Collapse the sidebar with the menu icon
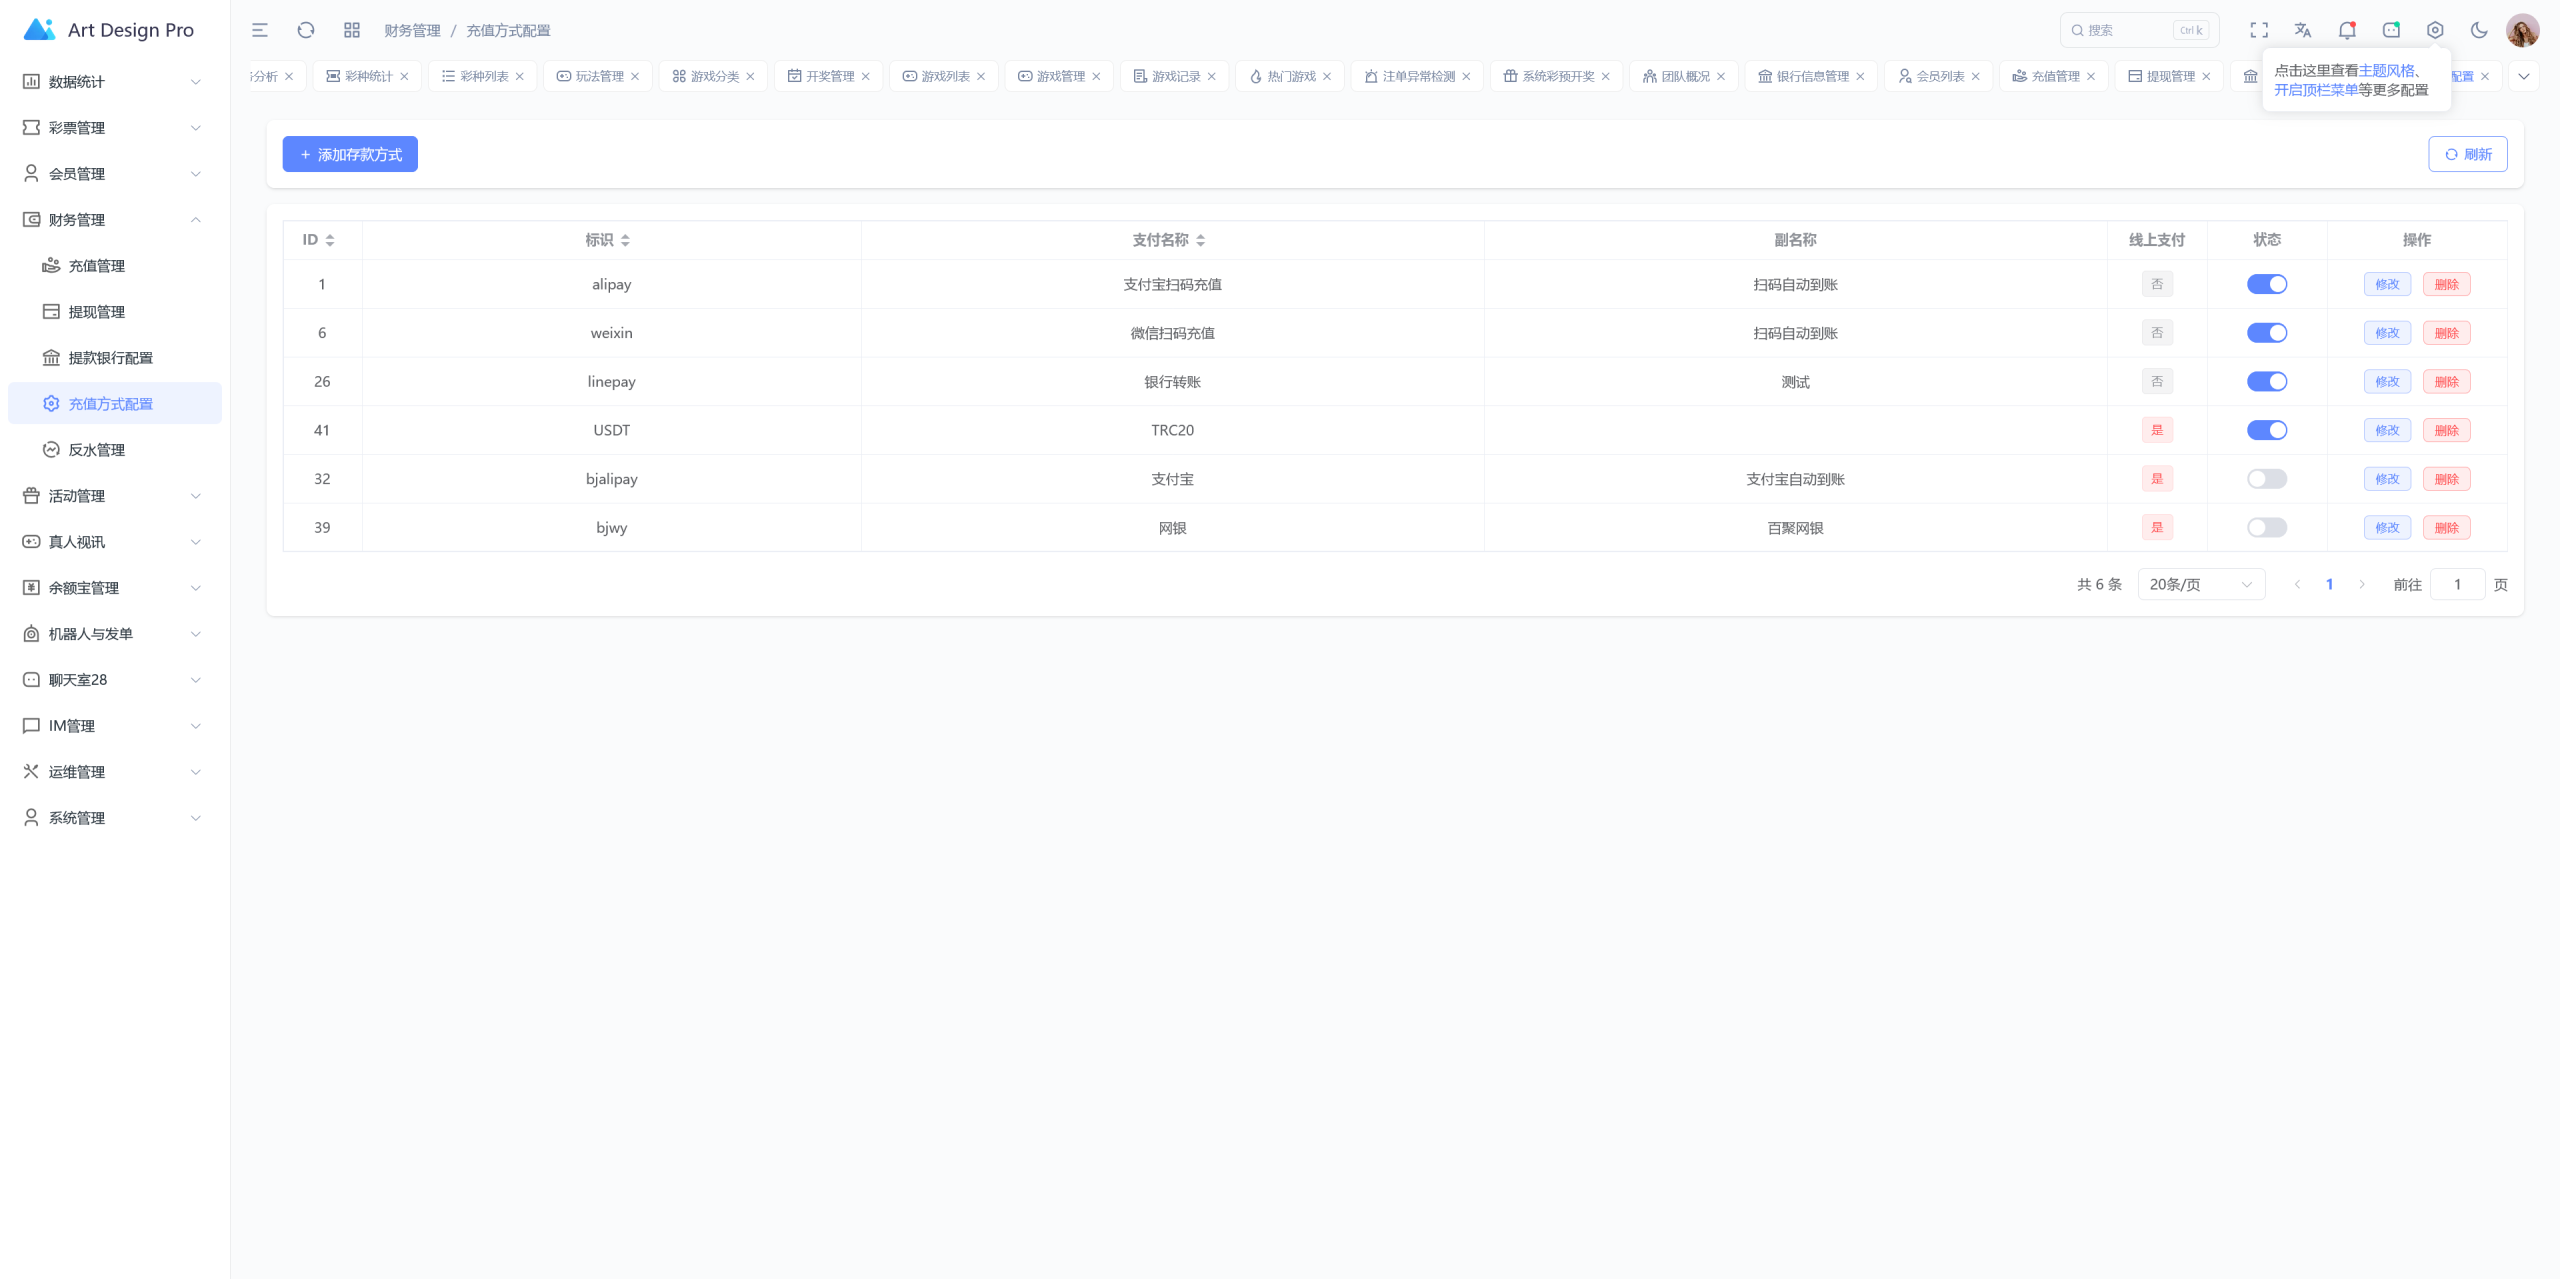Viewport: 2560px width, 1279px height. coord(260,30)
